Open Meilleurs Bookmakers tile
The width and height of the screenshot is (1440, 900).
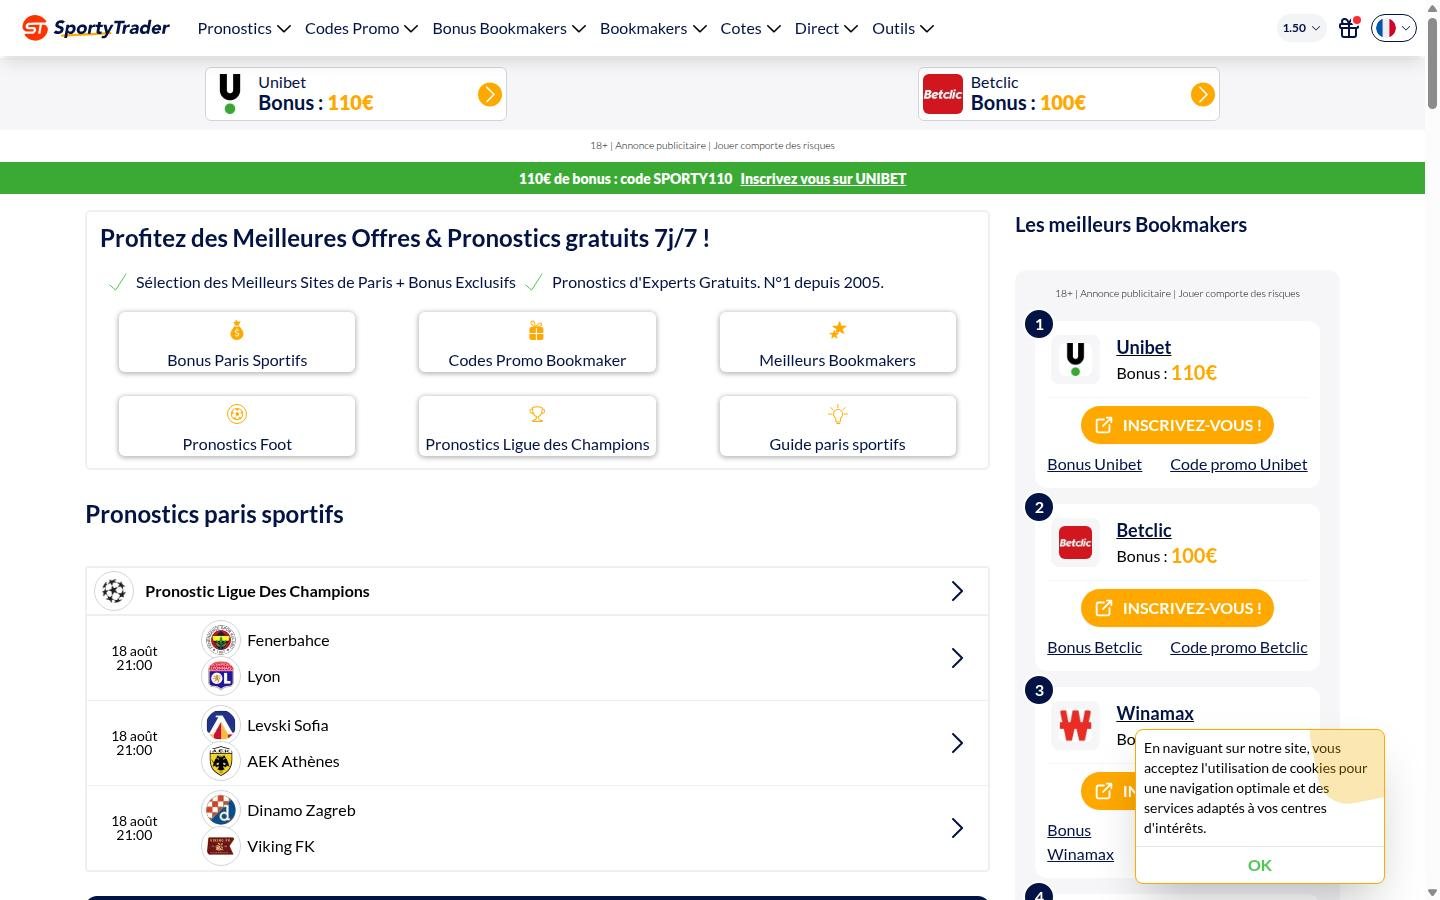(837, 342)
